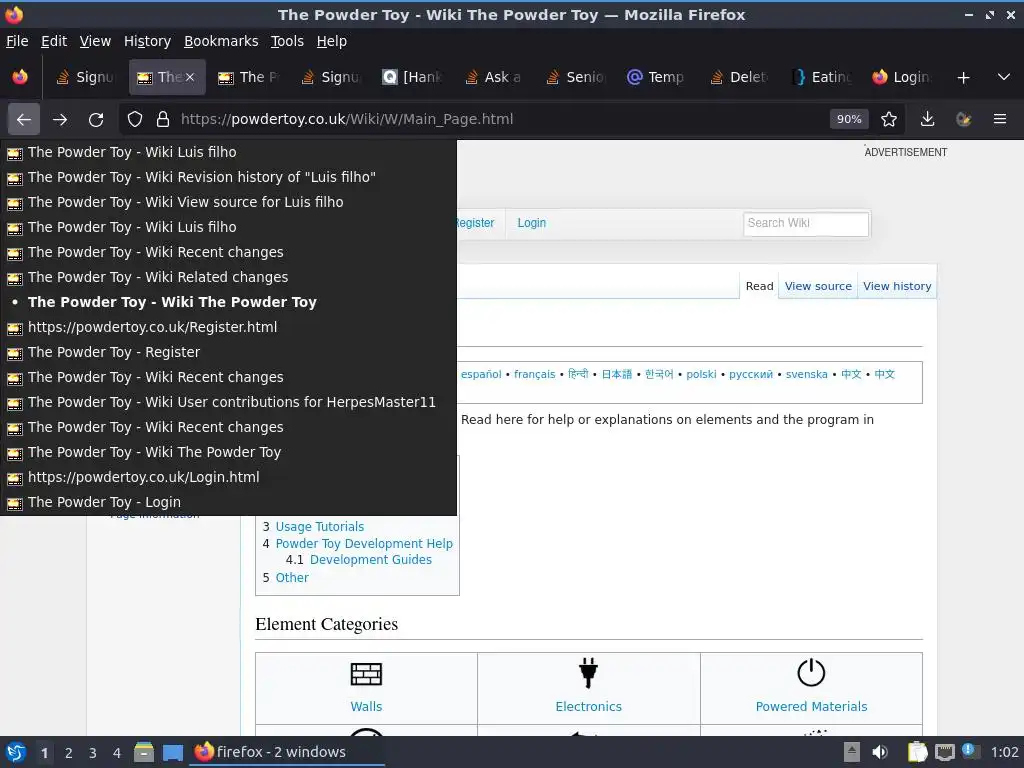Open the Help menu
The height and width of the screenshot is (768, 1024).
click(x=332, y=41)
